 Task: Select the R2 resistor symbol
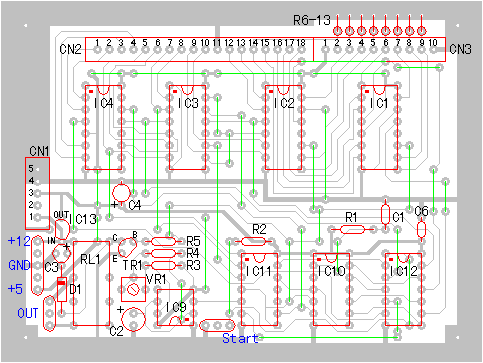coord(253,241)
